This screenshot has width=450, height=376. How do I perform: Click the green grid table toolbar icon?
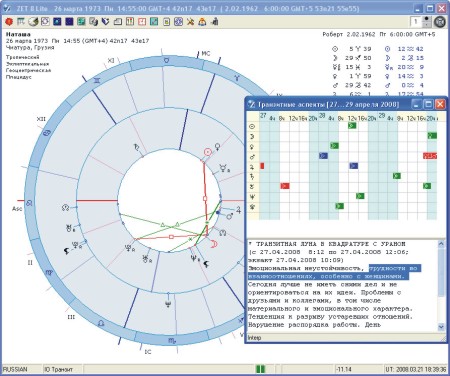point(81,22)
